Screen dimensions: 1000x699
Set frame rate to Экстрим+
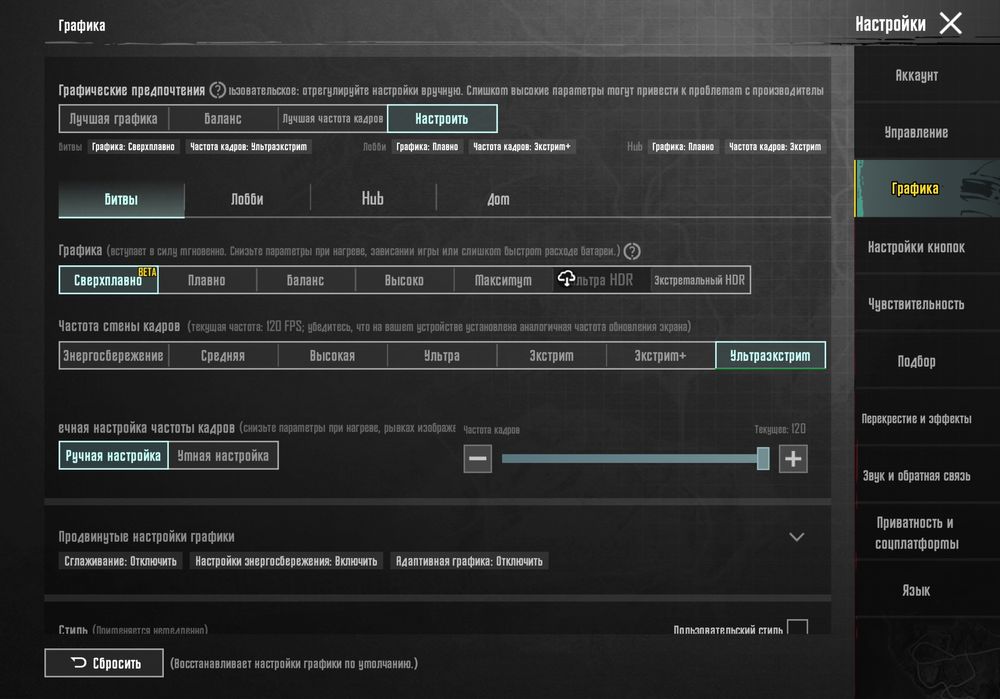tap(661, 356)
